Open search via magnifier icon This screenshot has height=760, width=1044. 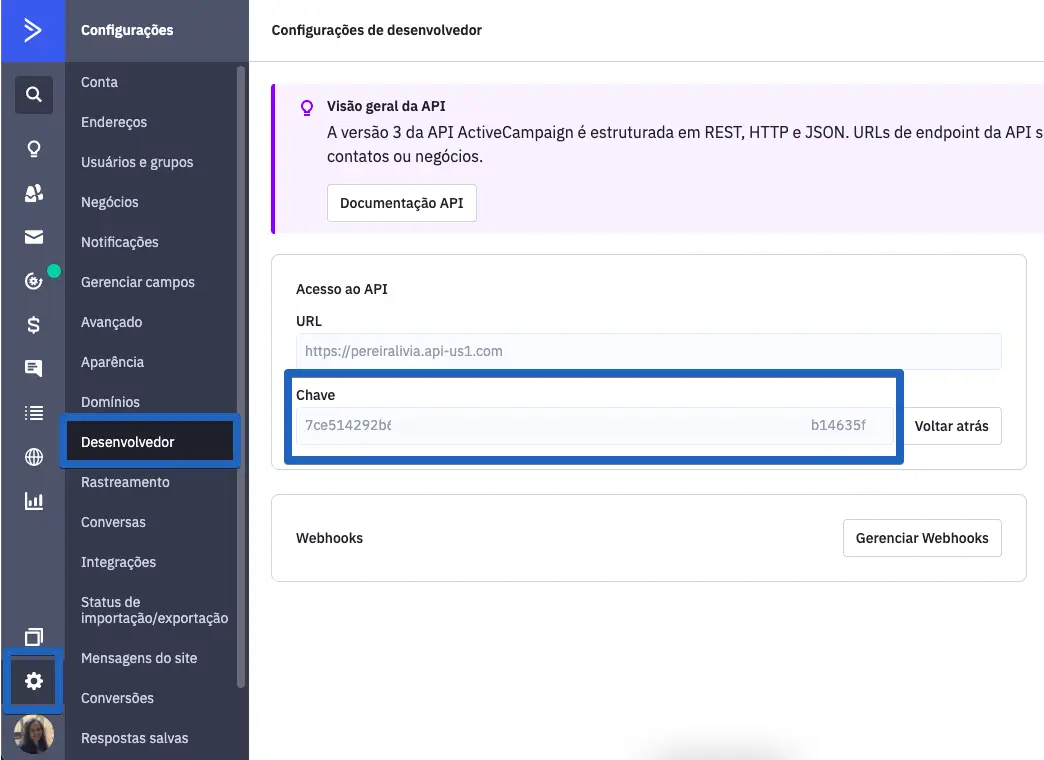click(x=33, y=95)
